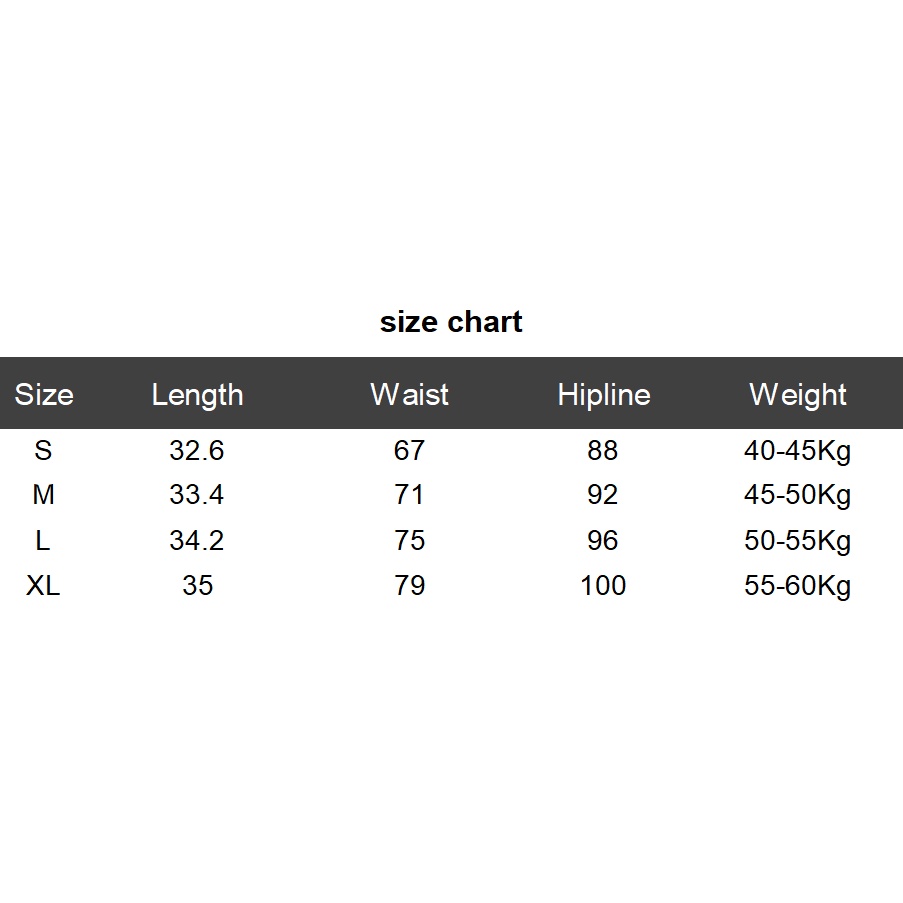Click the 34.2 length value
Screen dimensions: 903x903
click(197, 540)
